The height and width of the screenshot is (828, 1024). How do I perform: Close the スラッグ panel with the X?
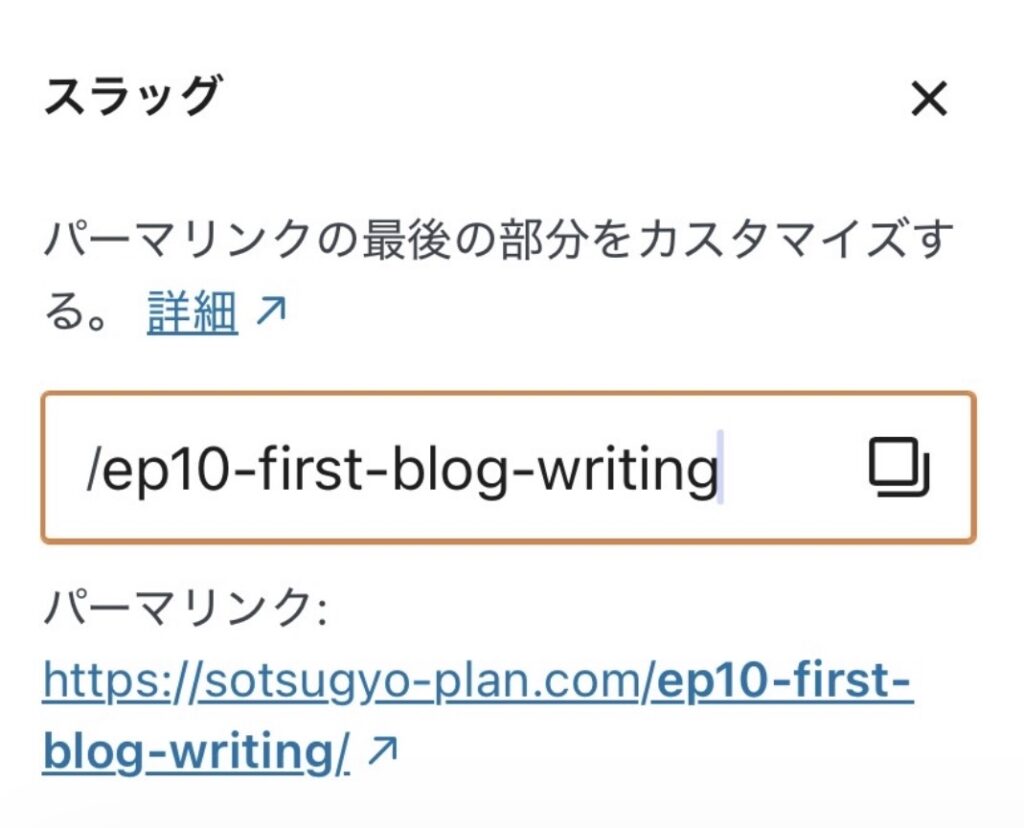point(929,99)
